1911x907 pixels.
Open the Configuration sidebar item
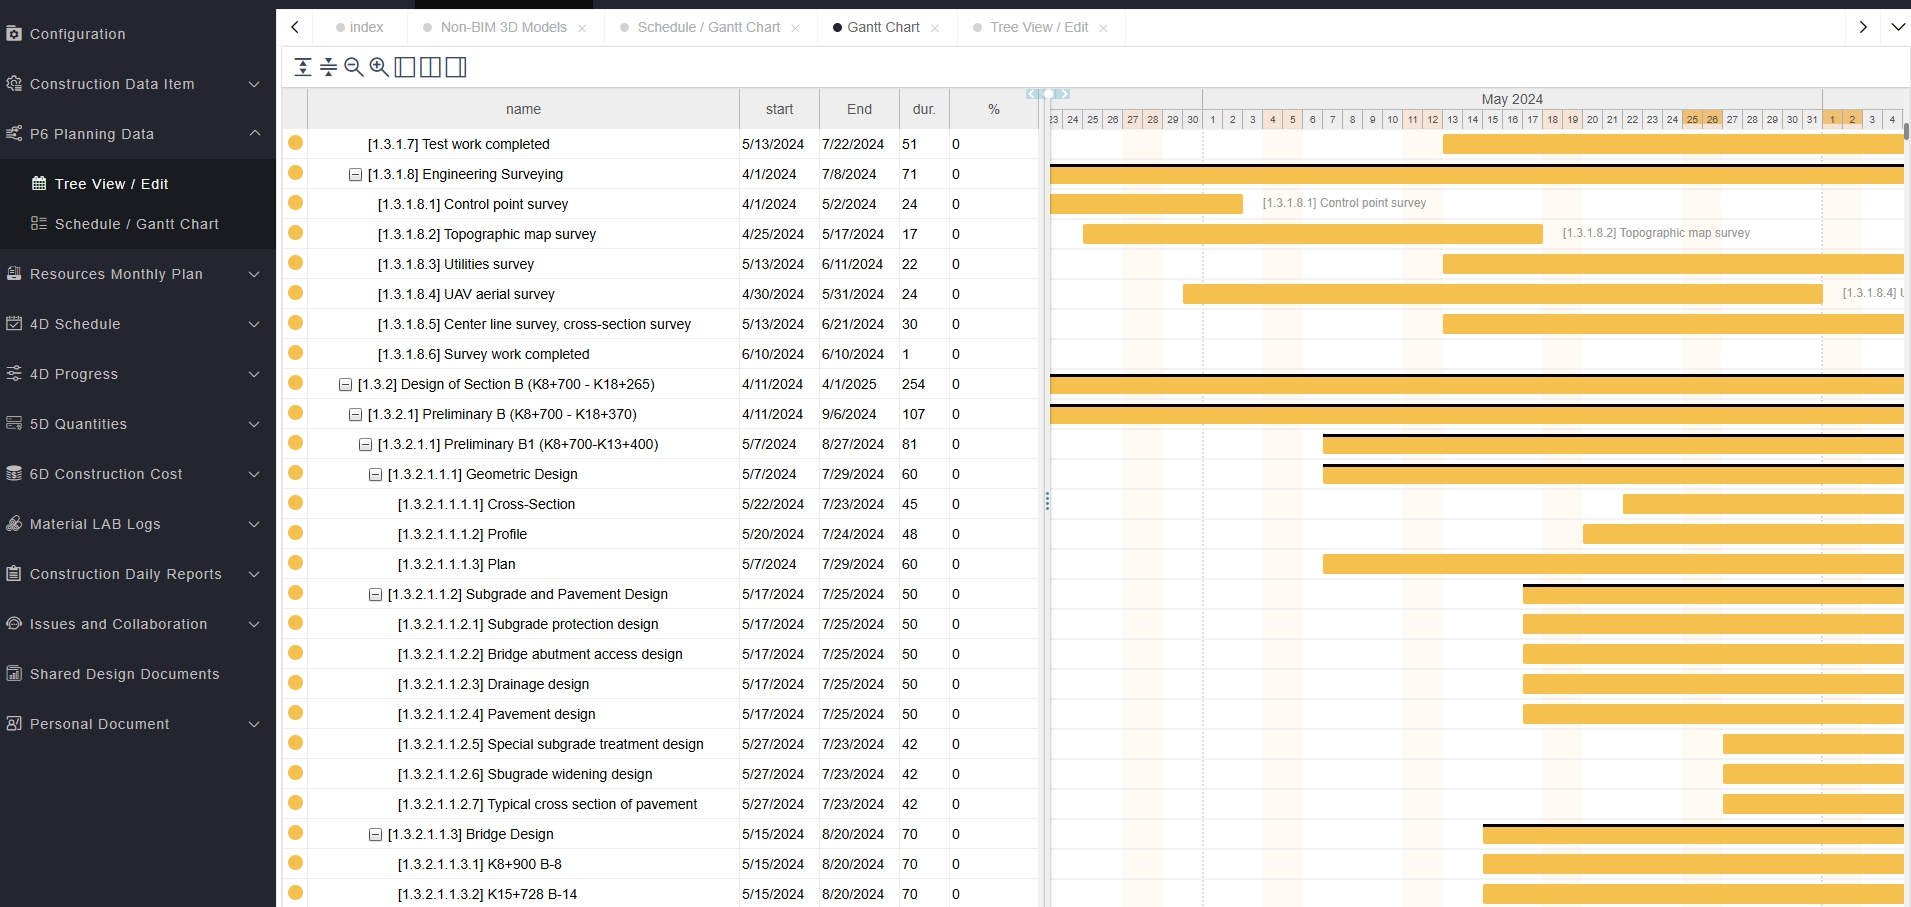[x=138, y=34]
